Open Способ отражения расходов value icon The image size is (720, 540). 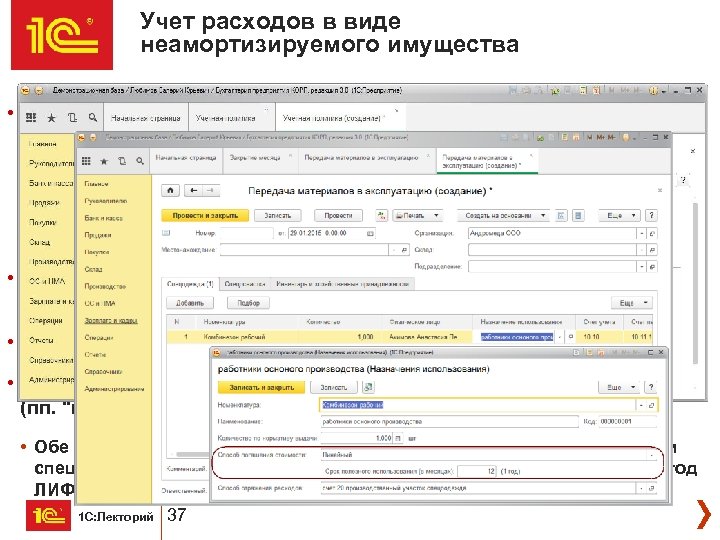pos(652,489)
